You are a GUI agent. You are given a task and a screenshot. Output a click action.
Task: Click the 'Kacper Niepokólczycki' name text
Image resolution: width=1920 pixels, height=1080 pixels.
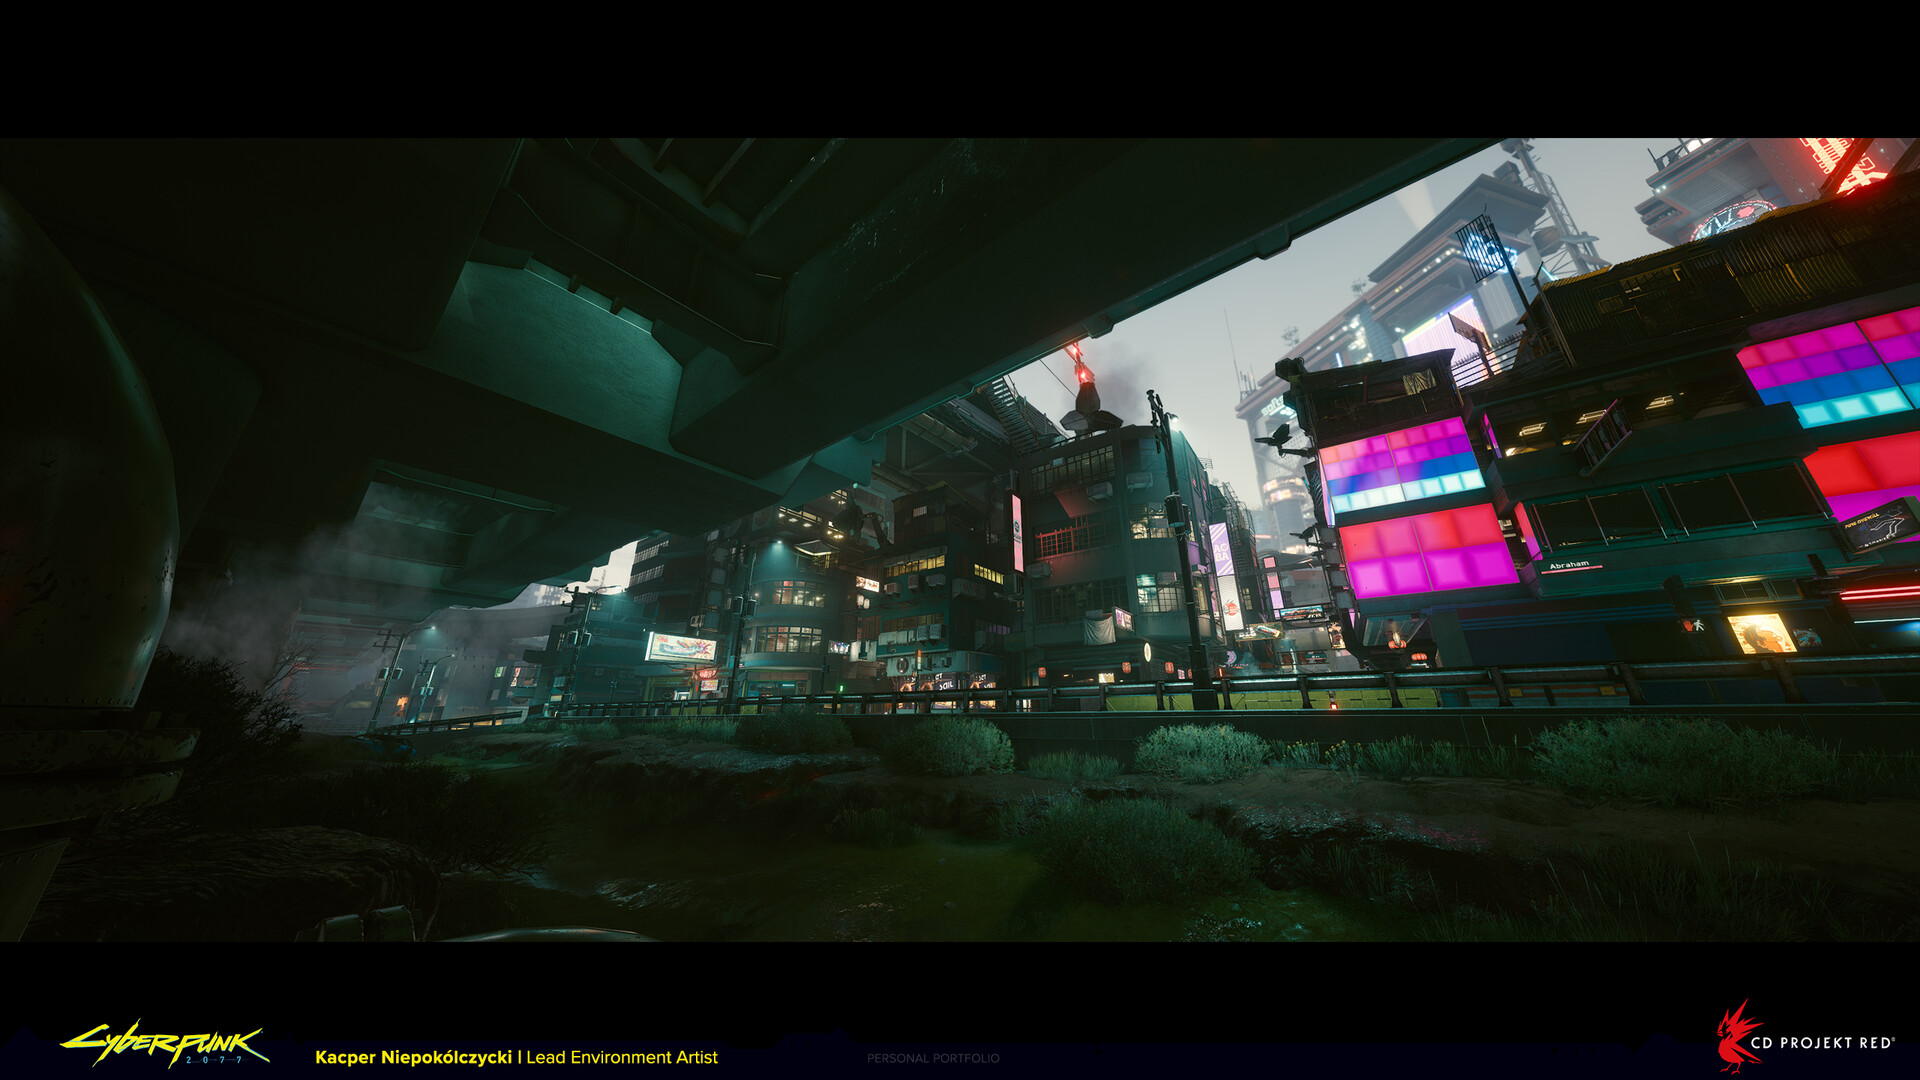click(413, 1057)
